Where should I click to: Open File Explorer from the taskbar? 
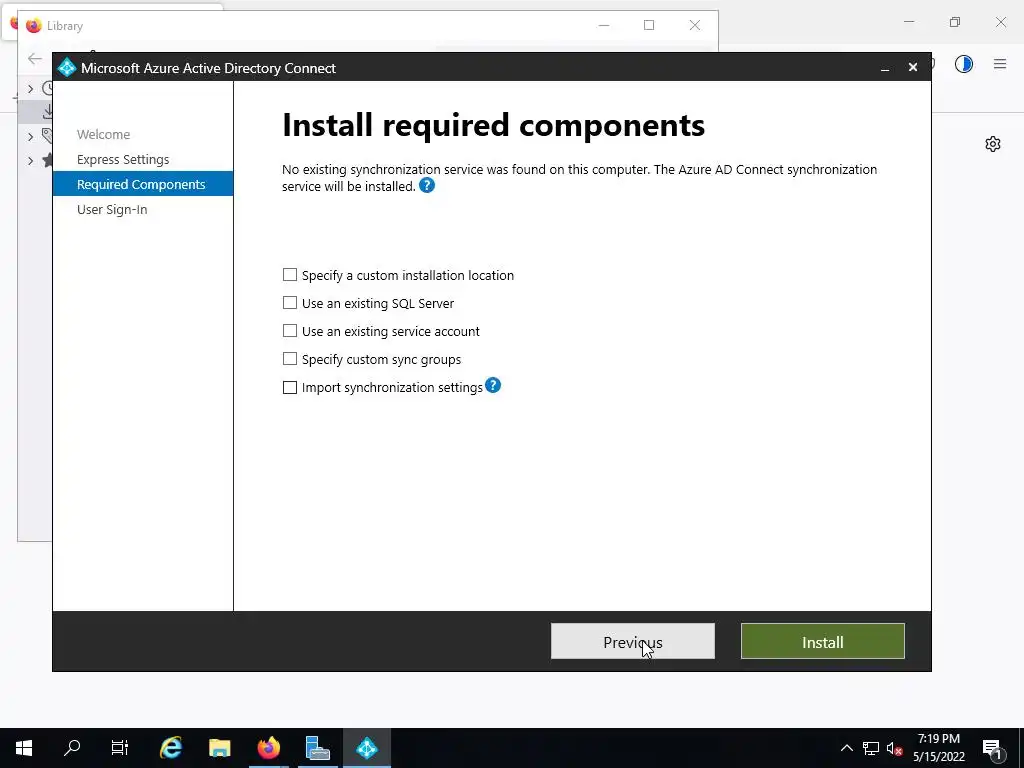pyautogui.click(x=219, y=748)
